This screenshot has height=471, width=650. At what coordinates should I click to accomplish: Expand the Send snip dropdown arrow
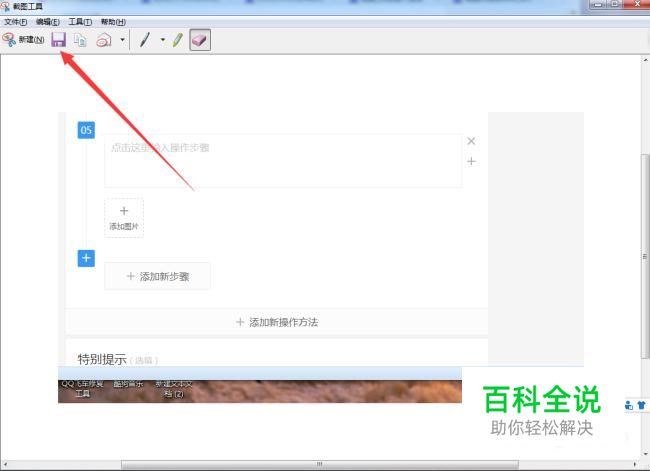(x=122, y=40)
